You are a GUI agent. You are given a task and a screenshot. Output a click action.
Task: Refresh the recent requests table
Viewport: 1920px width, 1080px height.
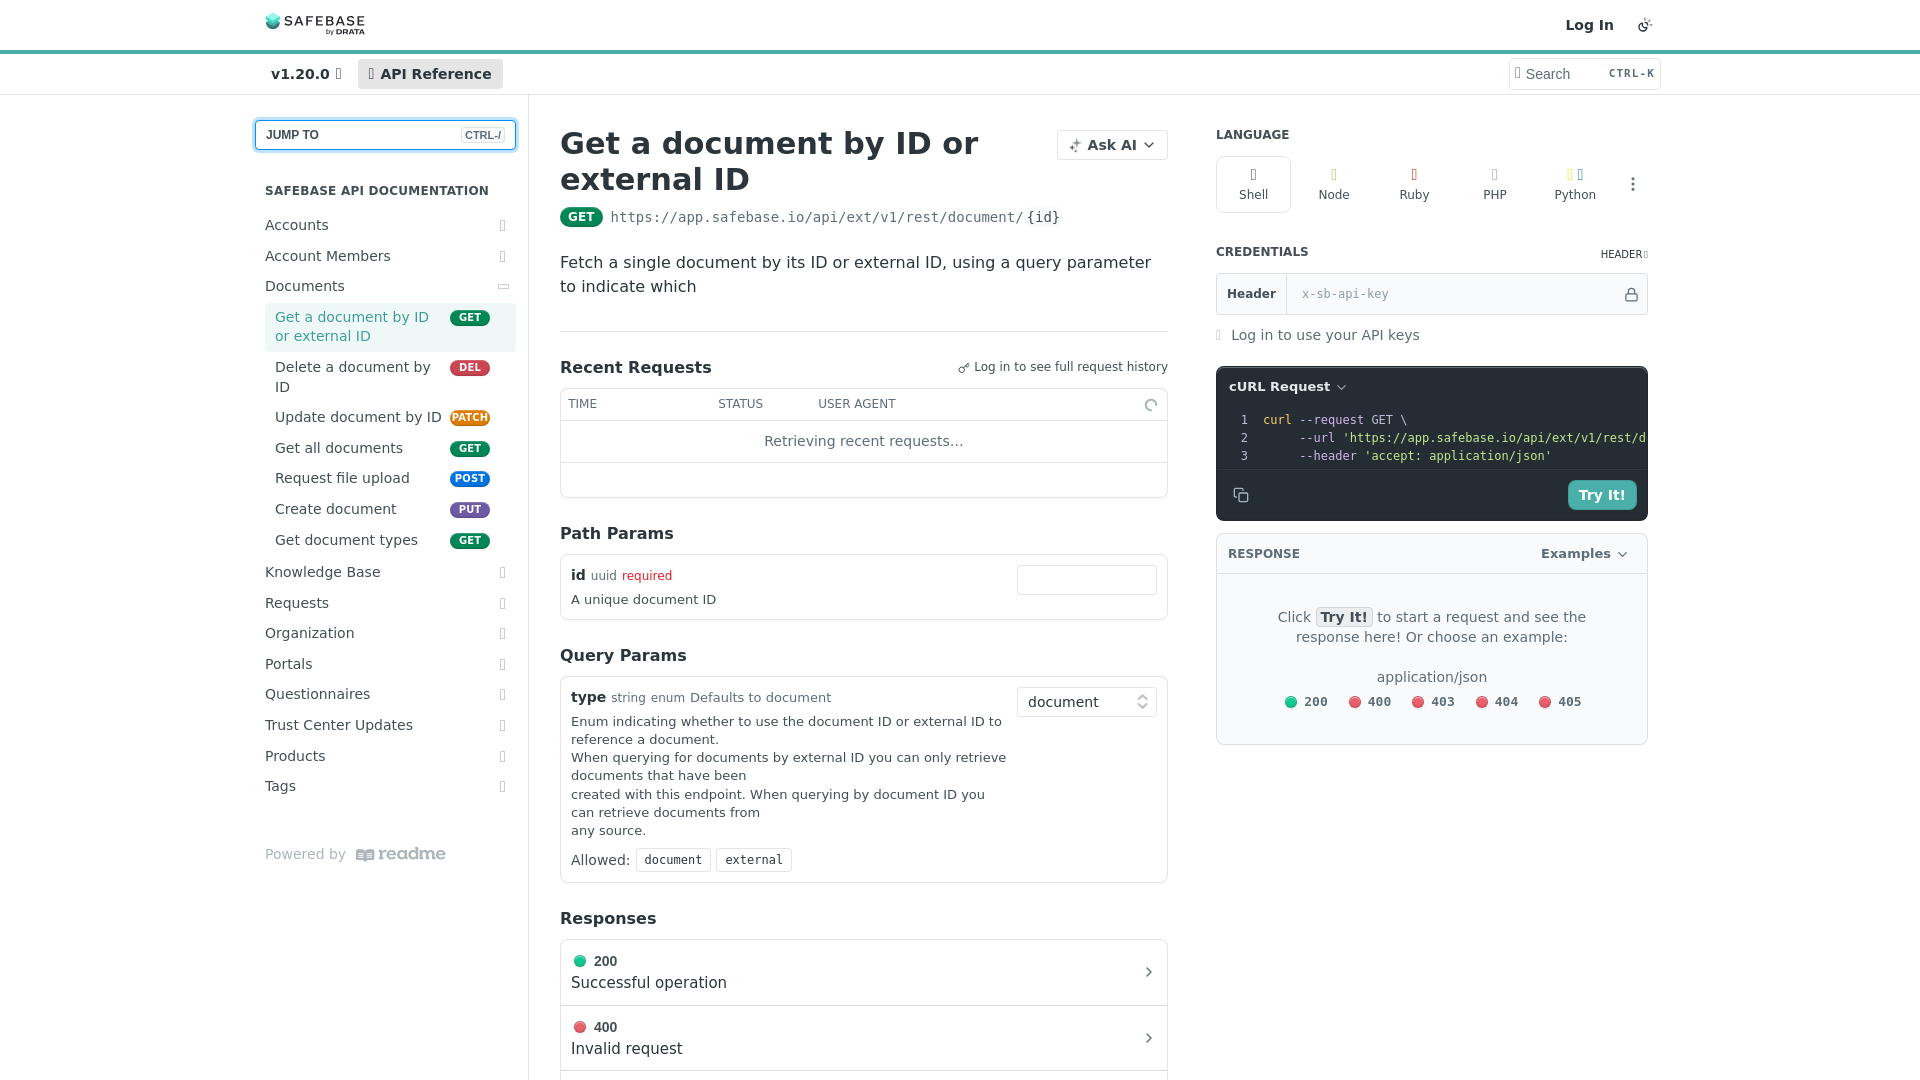[x=1151, y=405]
